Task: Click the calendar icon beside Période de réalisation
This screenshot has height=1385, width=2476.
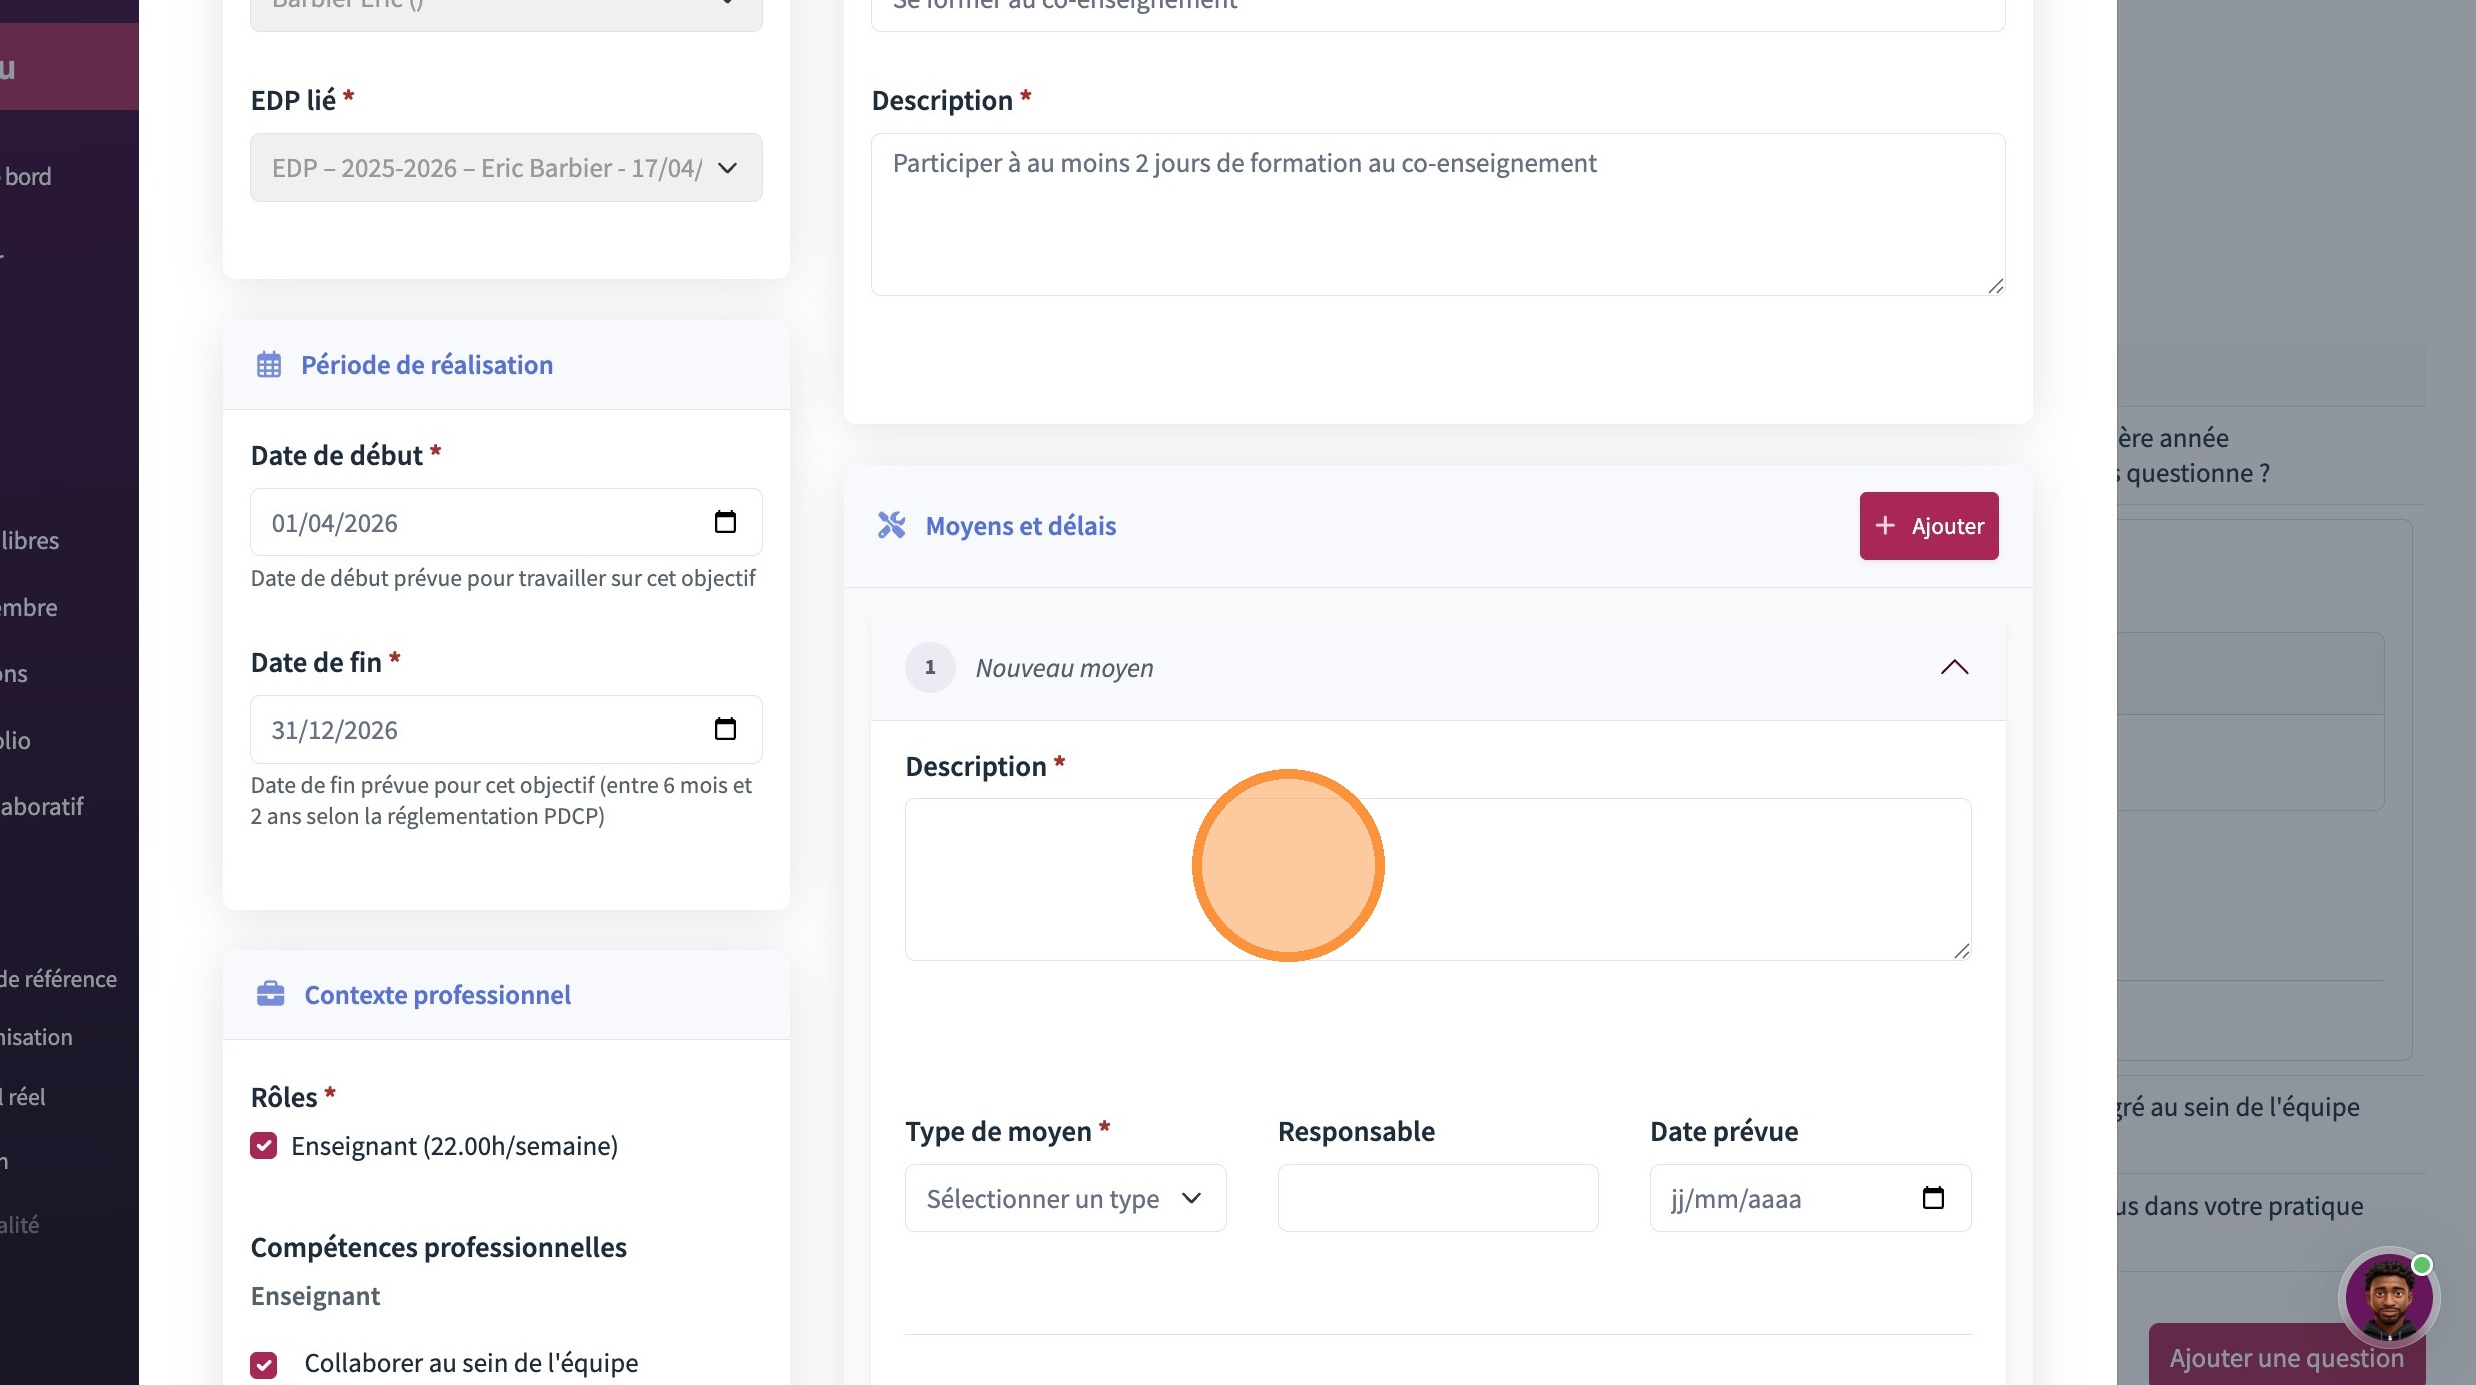Action: click(x=269, y=365)
